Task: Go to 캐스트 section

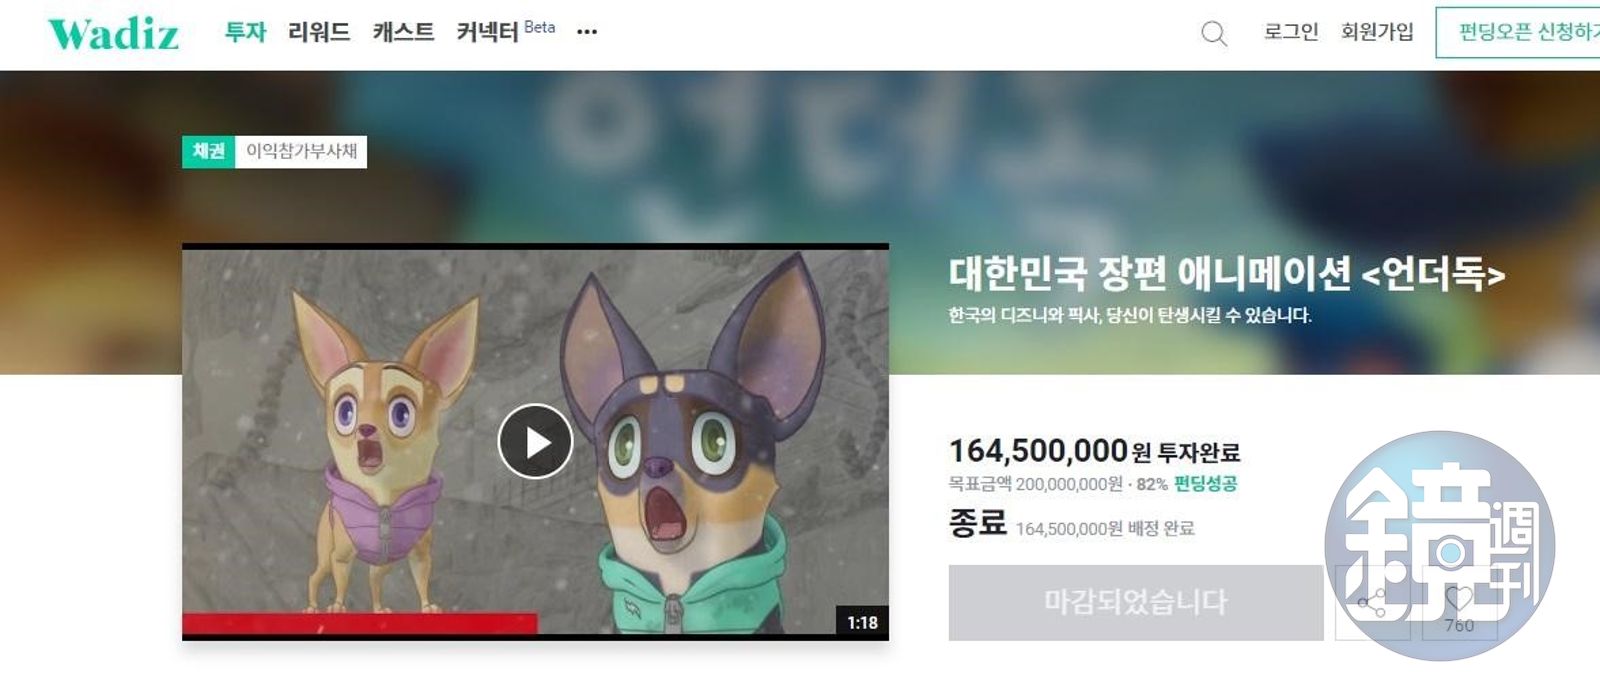Action: point(404,32)
